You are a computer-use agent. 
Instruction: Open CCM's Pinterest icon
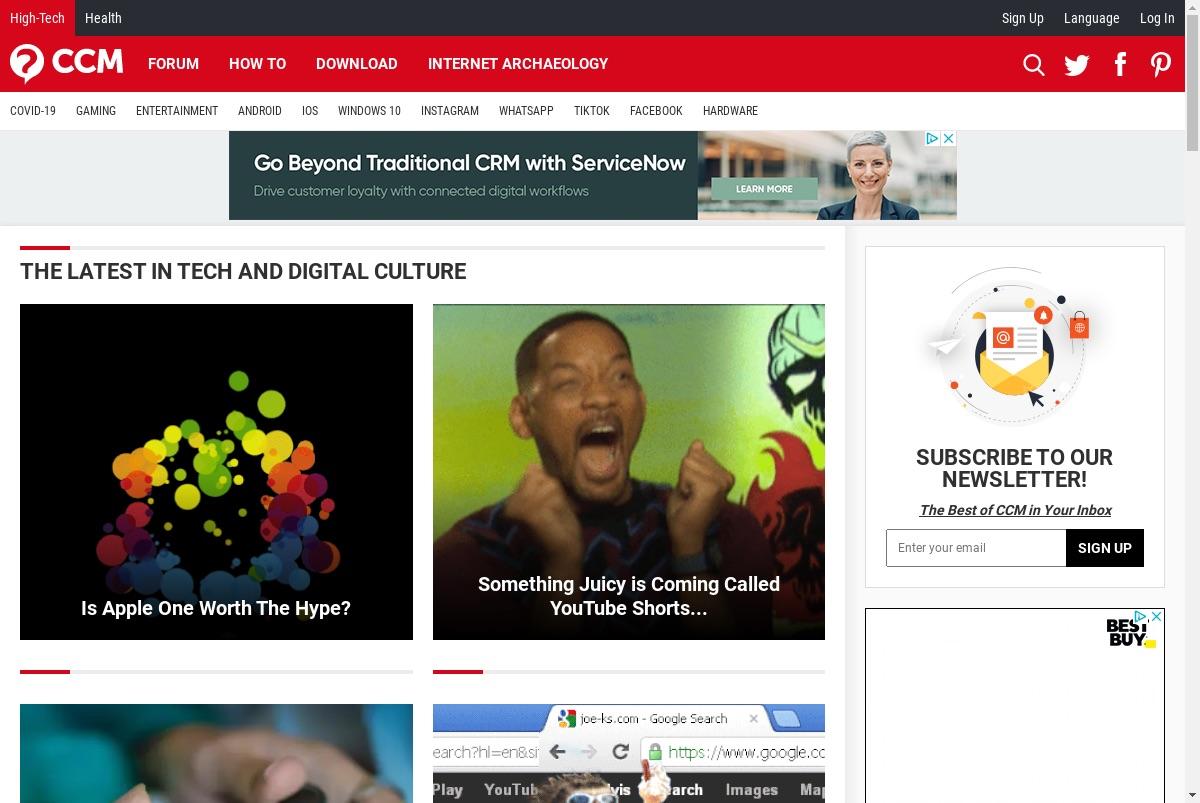[1161, 65]
